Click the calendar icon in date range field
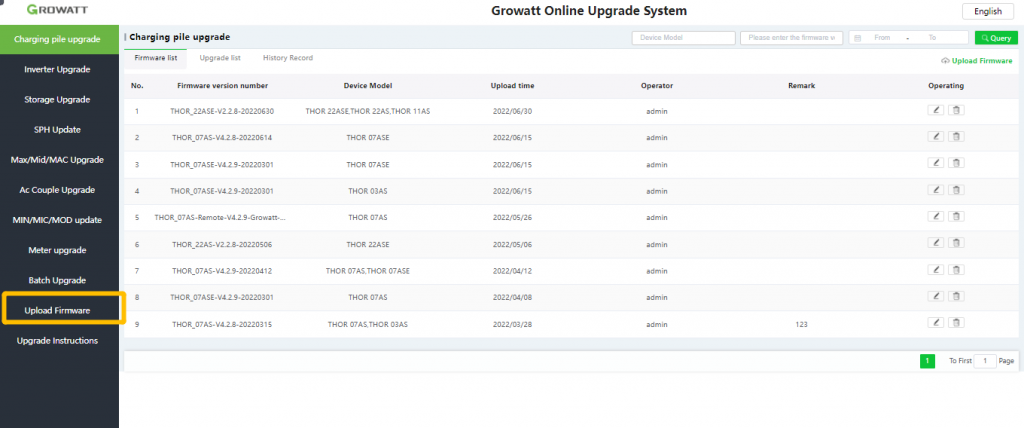This screenshot has height=428, width=1024. 857,38
